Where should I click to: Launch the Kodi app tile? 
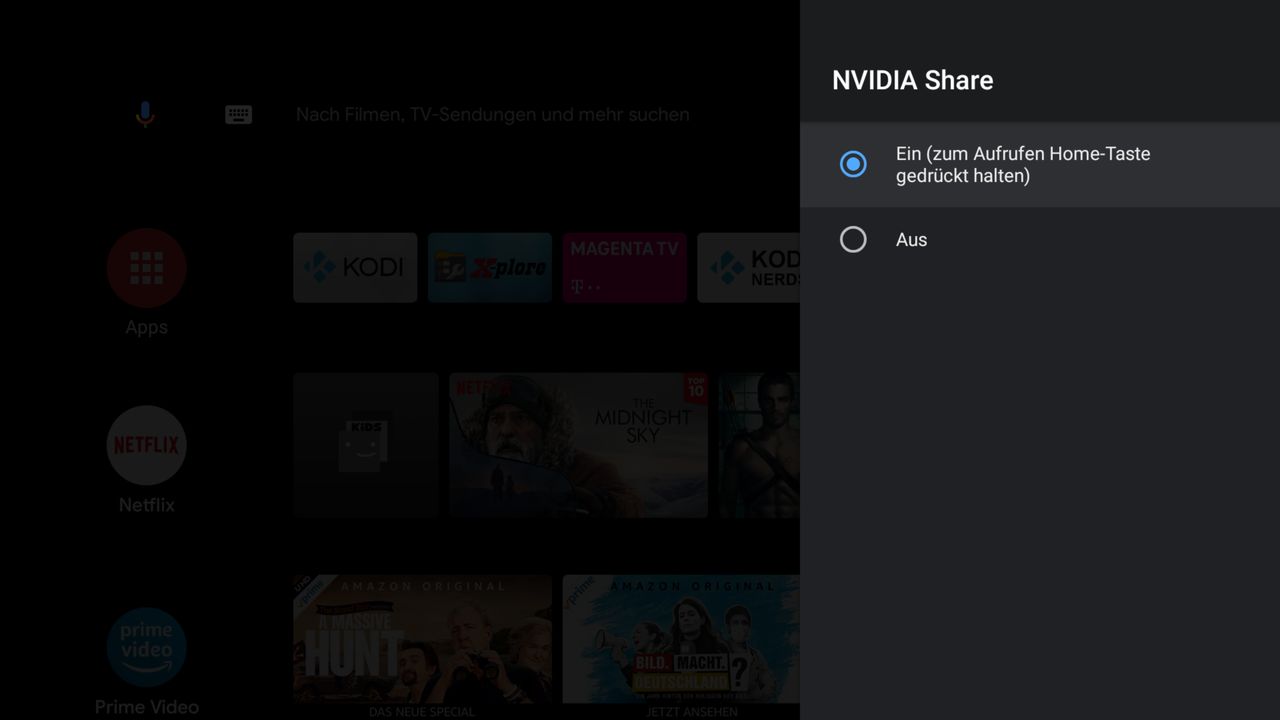click(355, 268)
